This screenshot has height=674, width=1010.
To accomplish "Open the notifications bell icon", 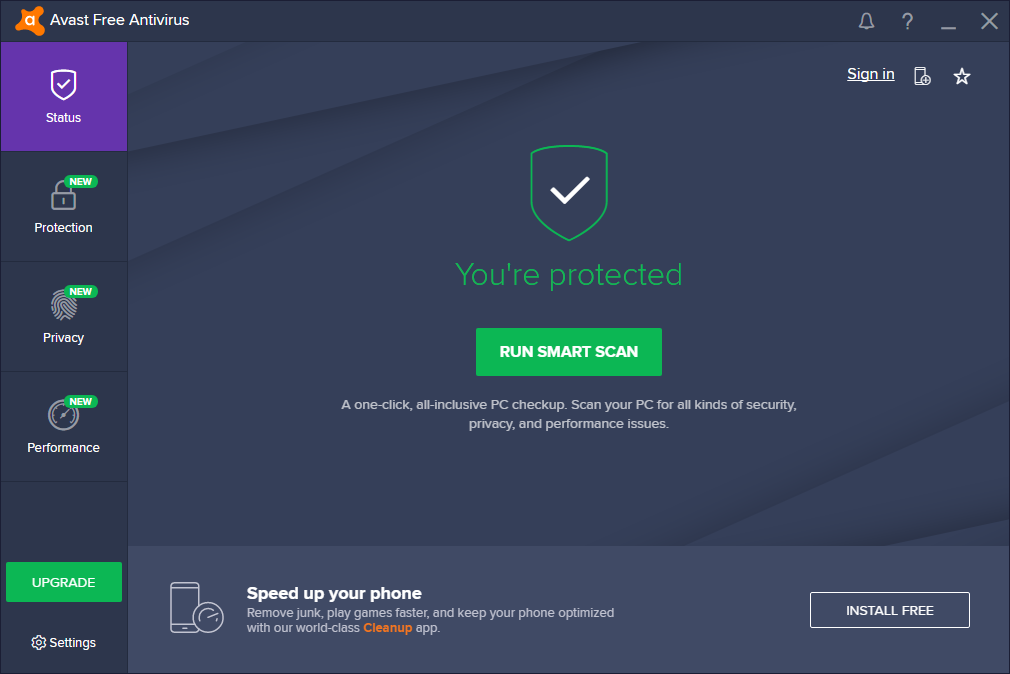I will click(x=866, y=21).
